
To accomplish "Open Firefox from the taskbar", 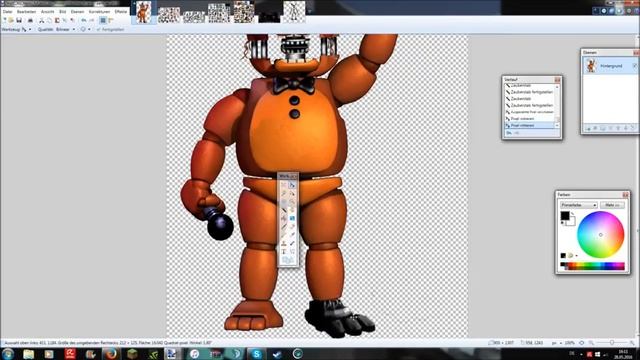I will 111,354.
